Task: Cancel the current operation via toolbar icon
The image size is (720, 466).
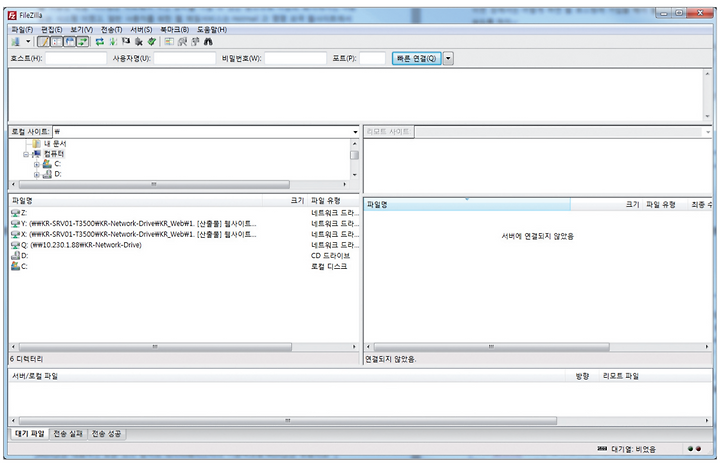Action: pos(126,42)
